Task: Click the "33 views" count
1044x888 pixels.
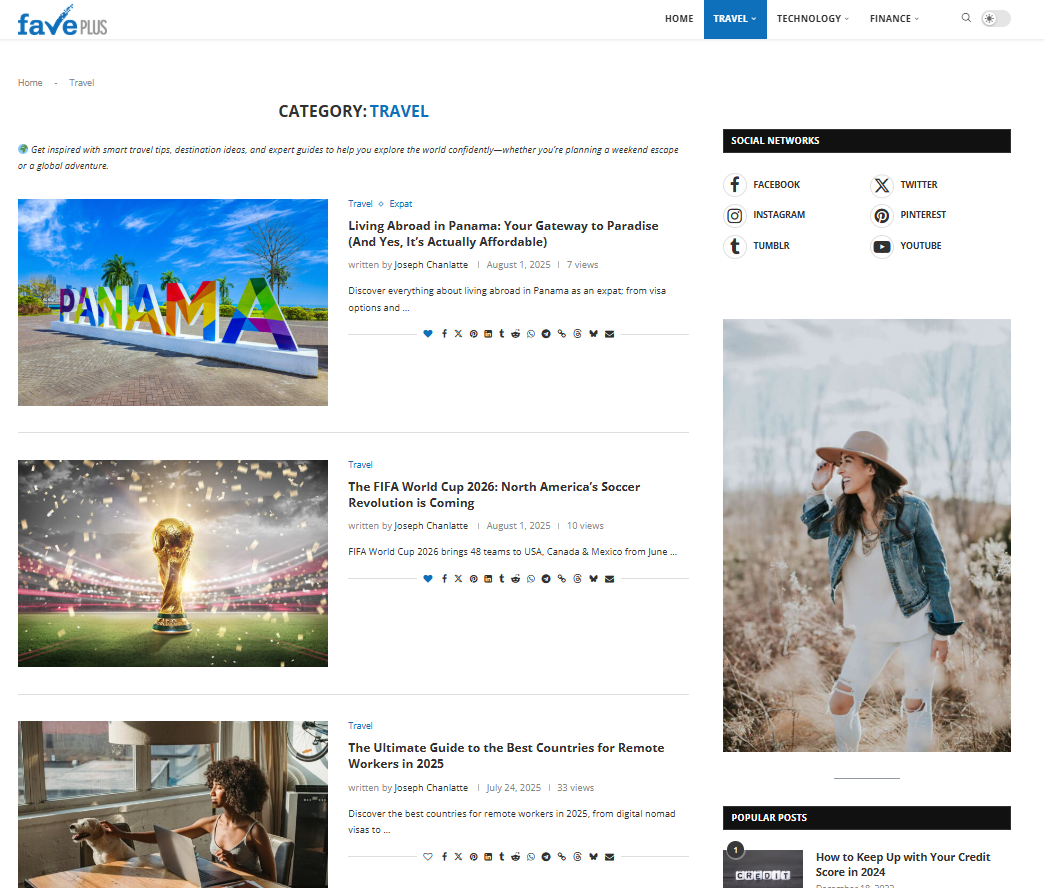Action: coord(575,787)
